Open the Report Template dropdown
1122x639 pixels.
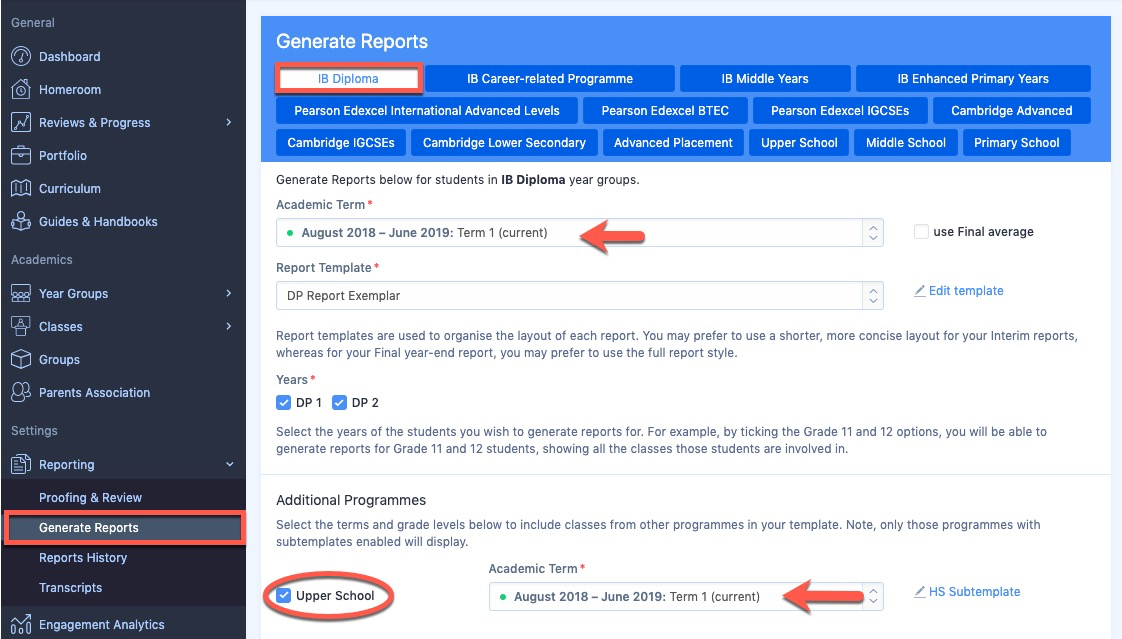coord(580,296)
